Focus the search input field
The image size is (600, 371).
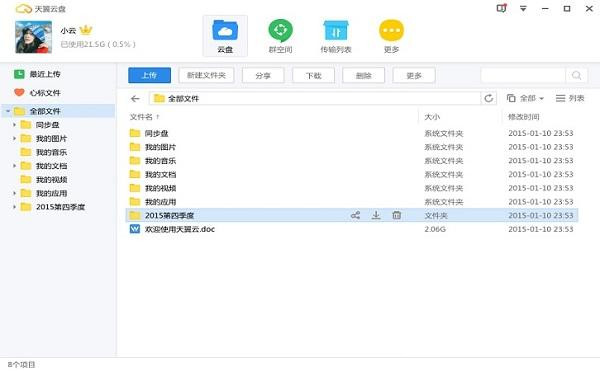pos(523,75)
